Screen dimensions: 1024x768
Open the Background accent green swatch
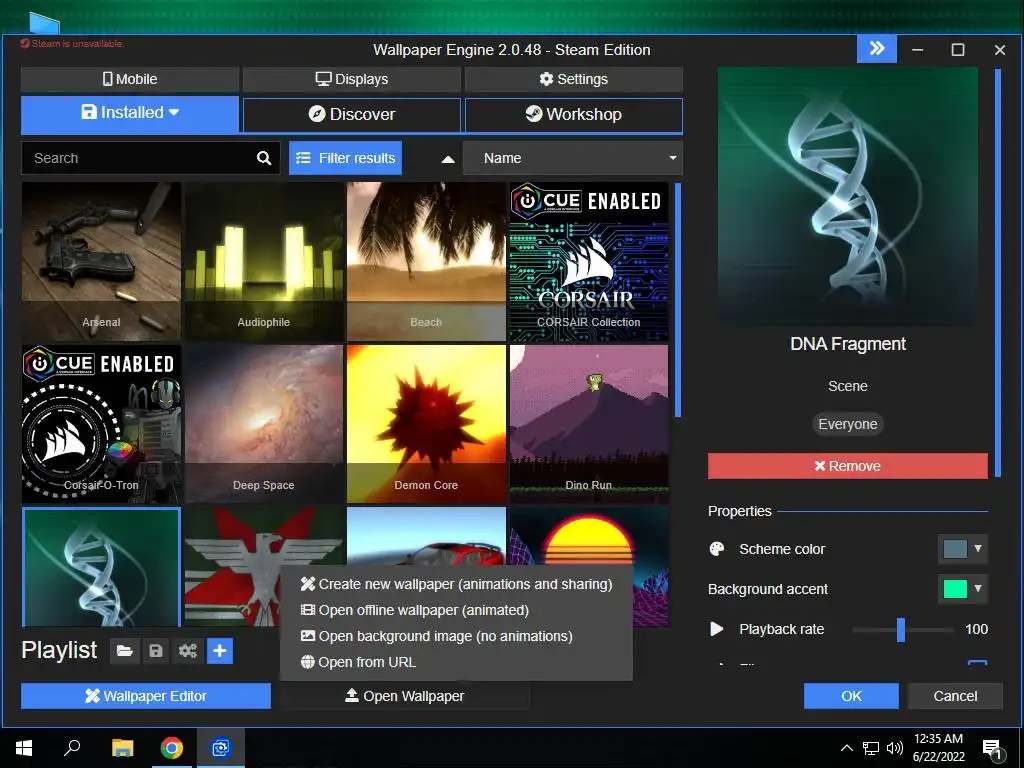click(x=955, y=588)
